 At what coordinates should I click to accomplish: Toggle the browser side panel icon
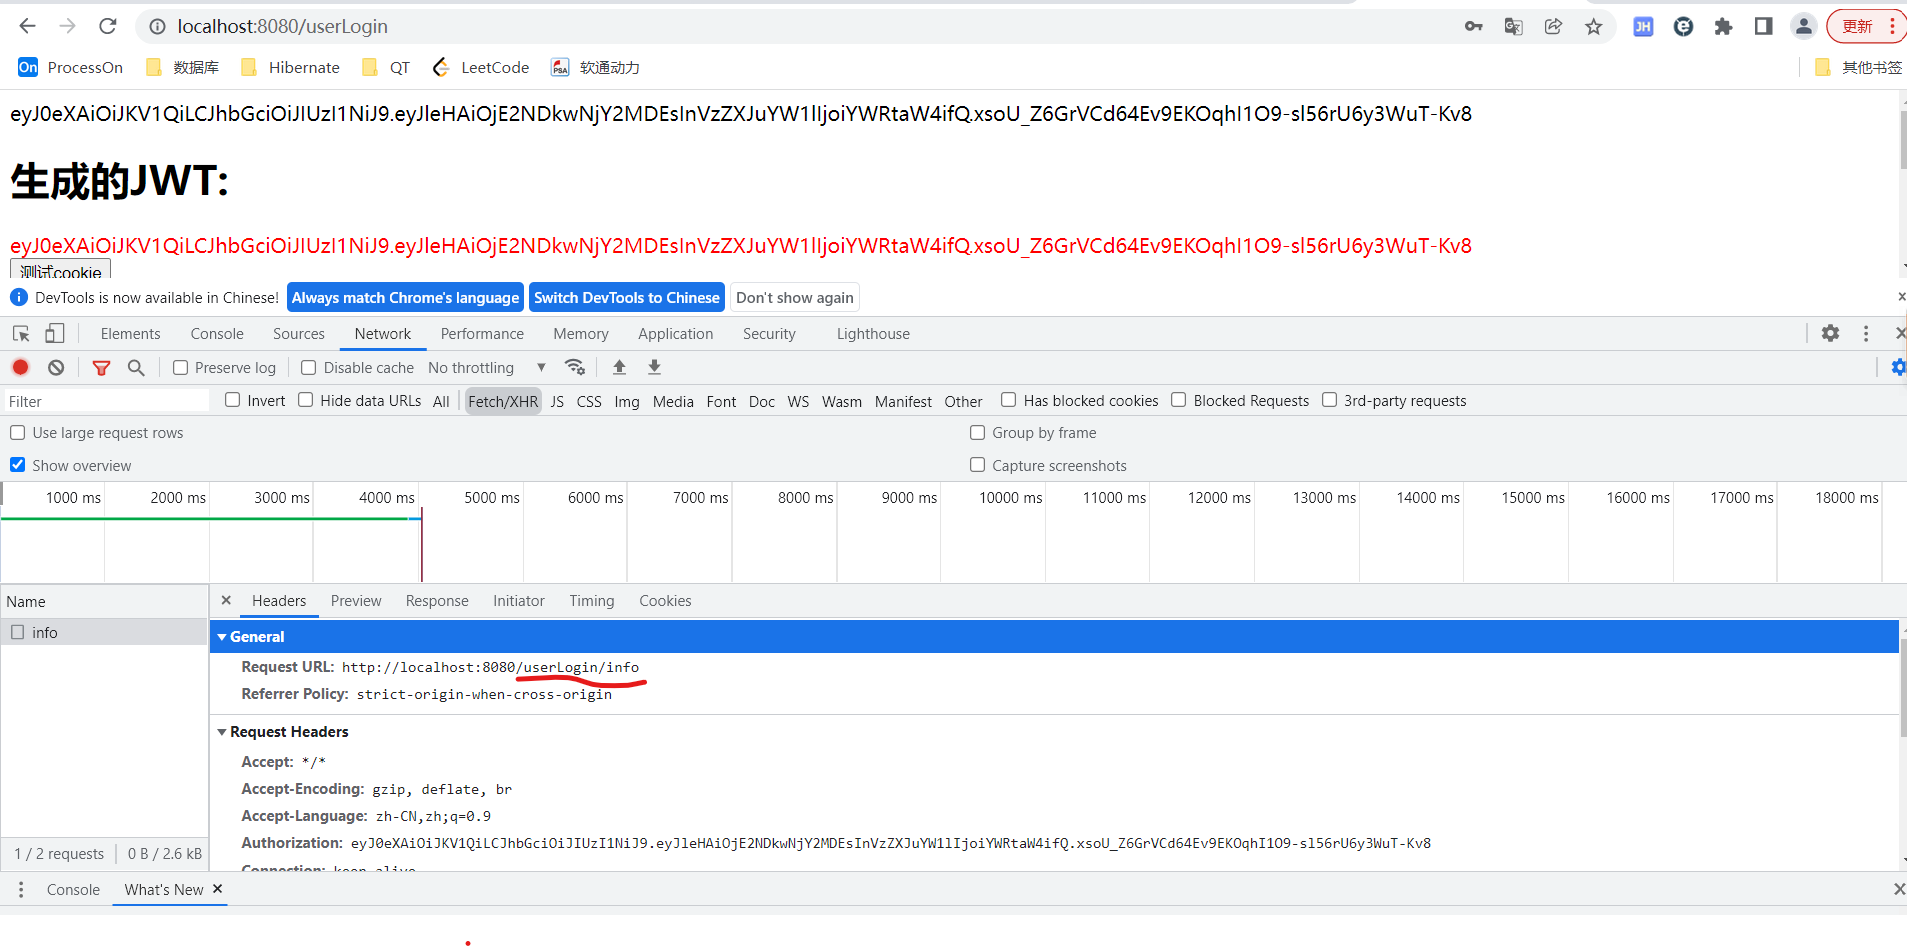(x=1763, y=27)
